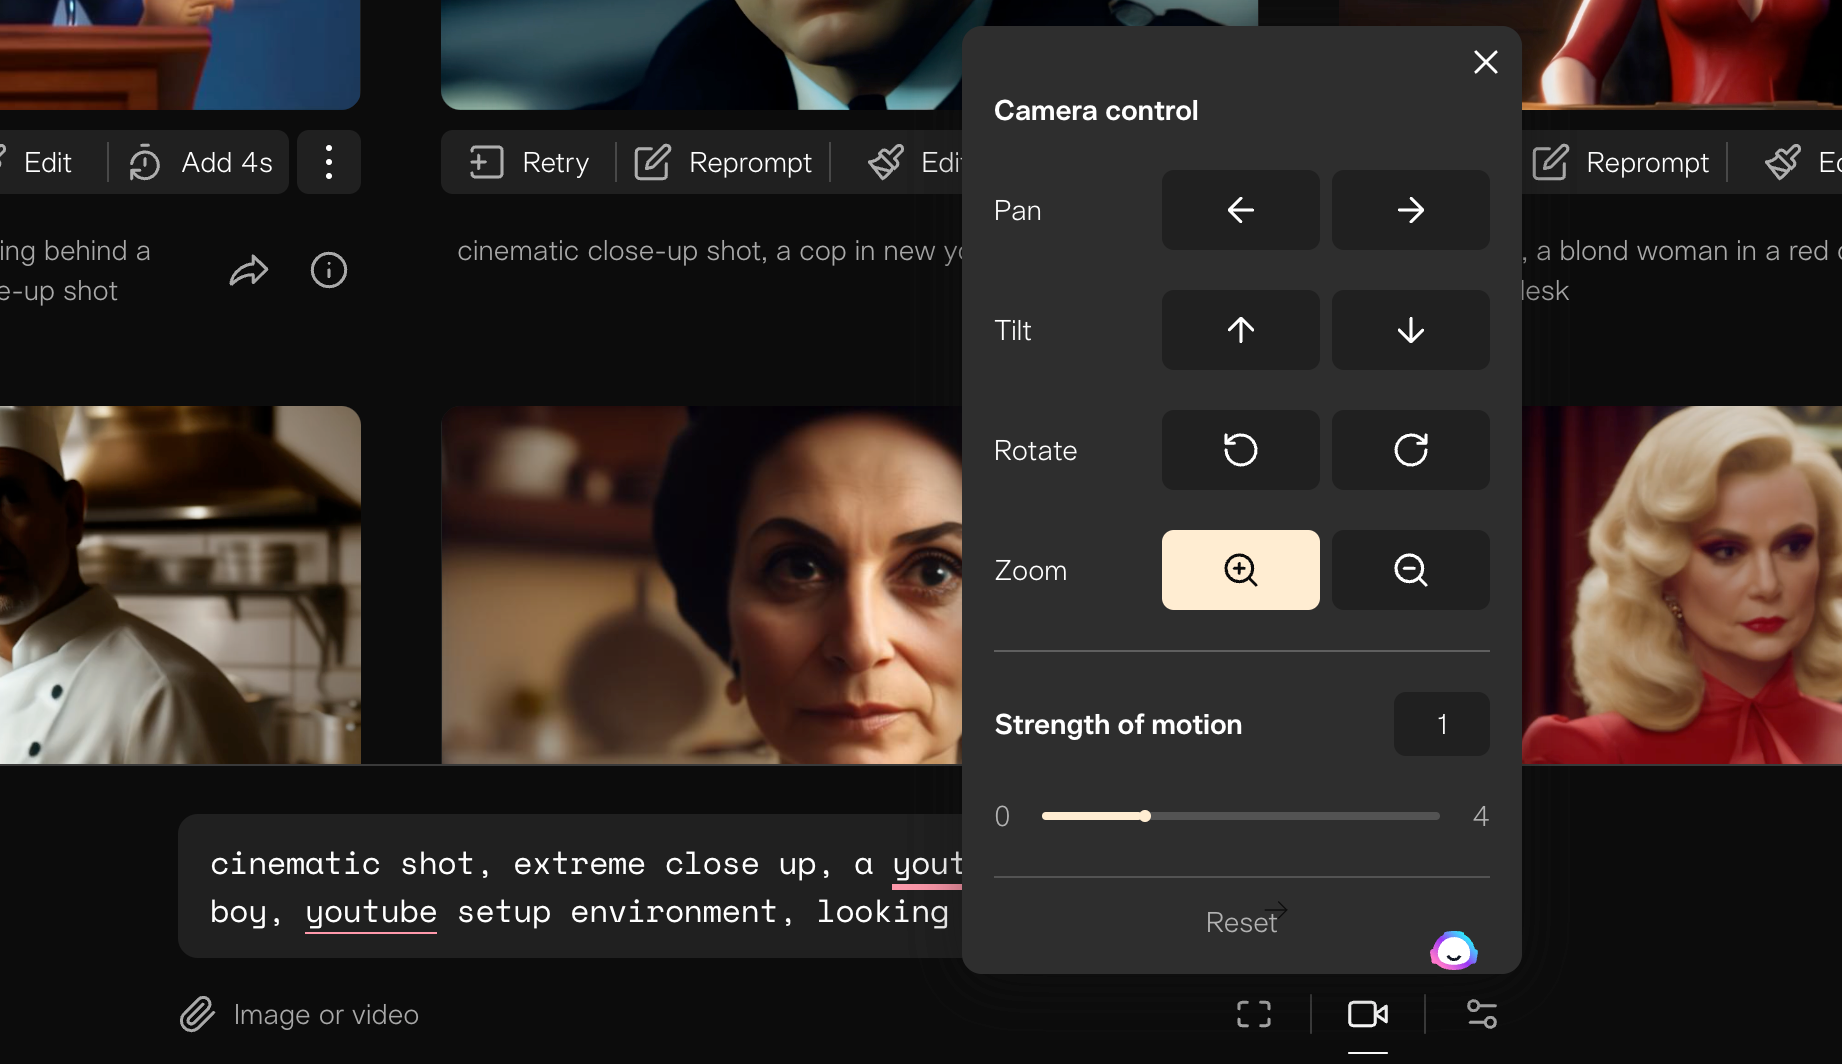
Task: Tilt the camera up
Action: point(1240,330)
